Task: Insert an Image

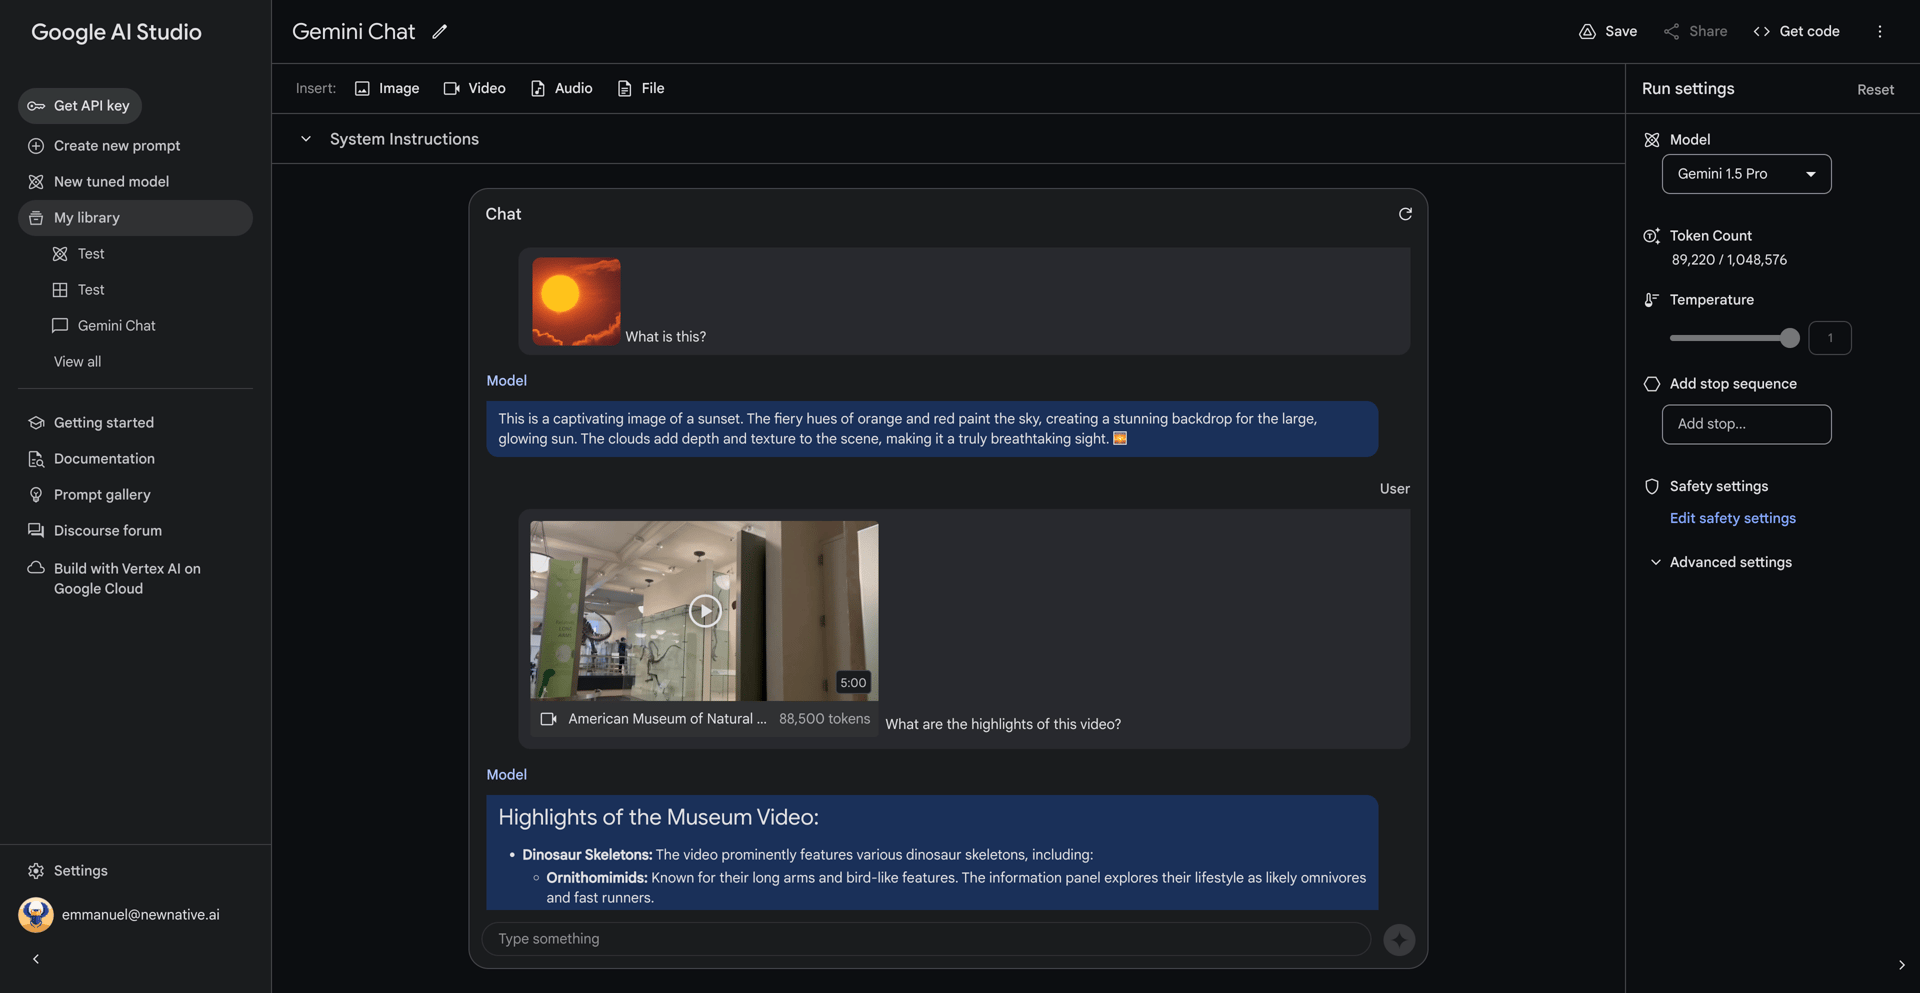Action: pos(387,88)
